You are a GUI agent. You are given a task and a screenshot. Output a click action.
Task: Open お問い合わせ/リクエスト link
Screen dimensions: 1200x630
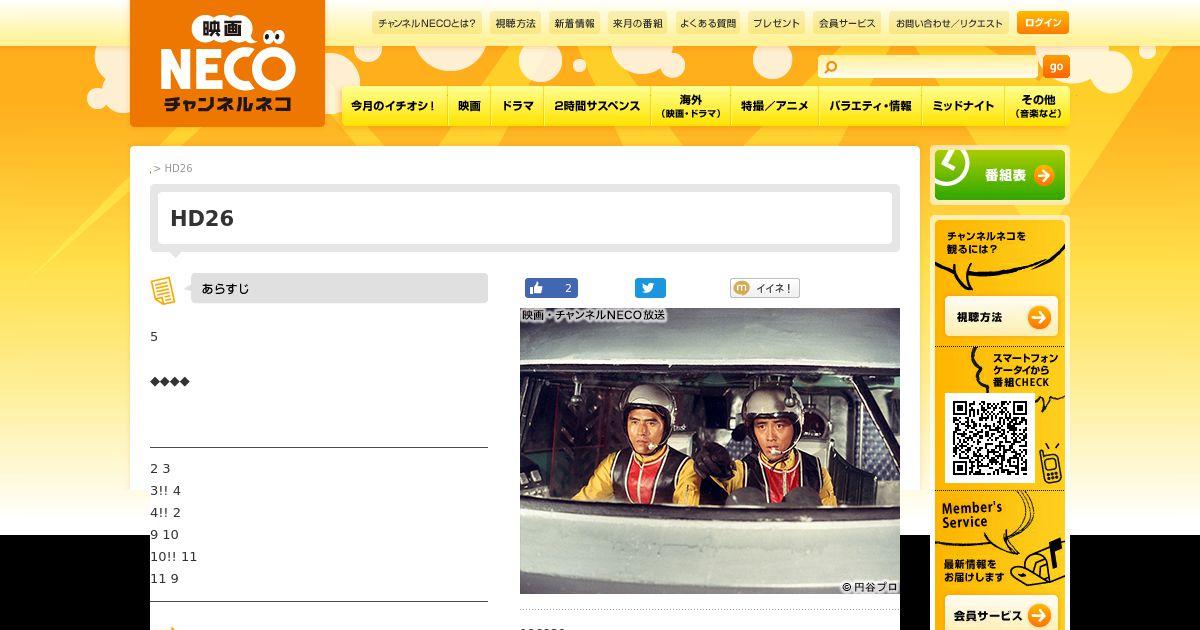[948, 23]
